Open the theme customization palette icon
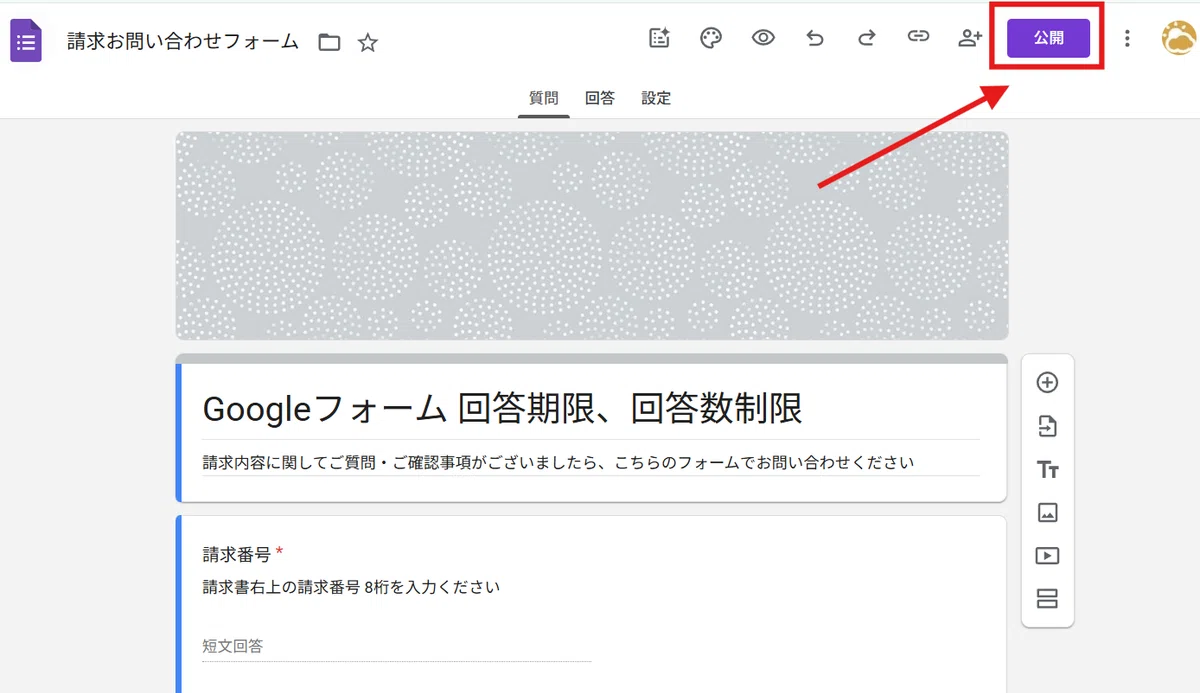 pyautogui.click(x=711, y=39)
